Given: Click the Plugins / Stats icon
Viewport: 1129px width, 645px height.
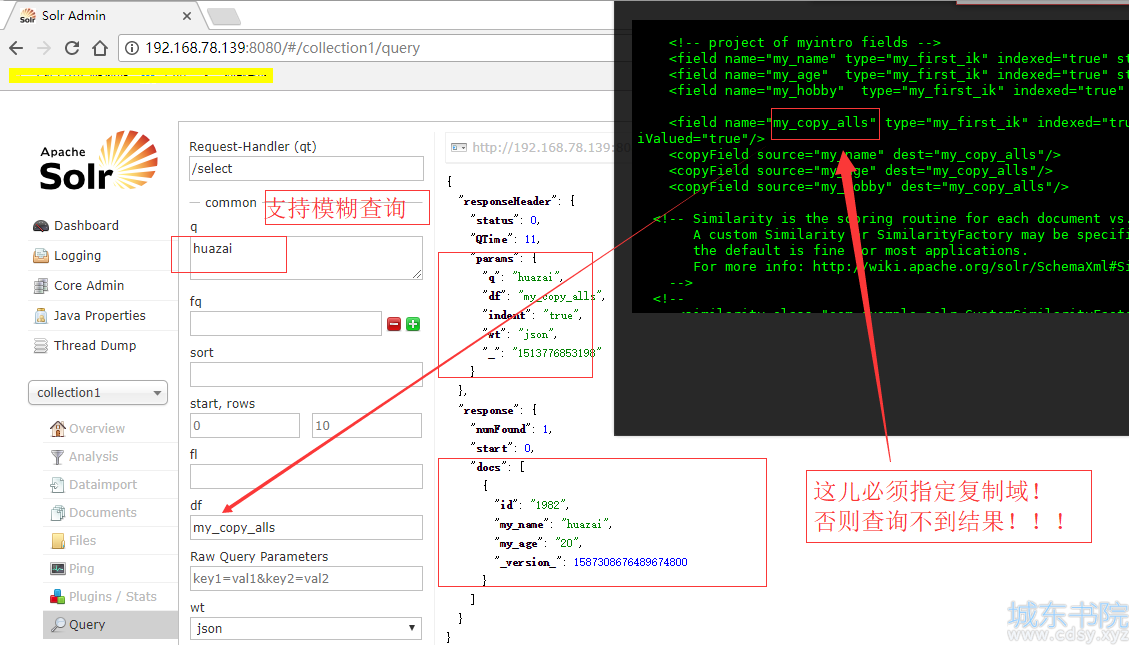Looking at the screenshot, I should 58,597.
